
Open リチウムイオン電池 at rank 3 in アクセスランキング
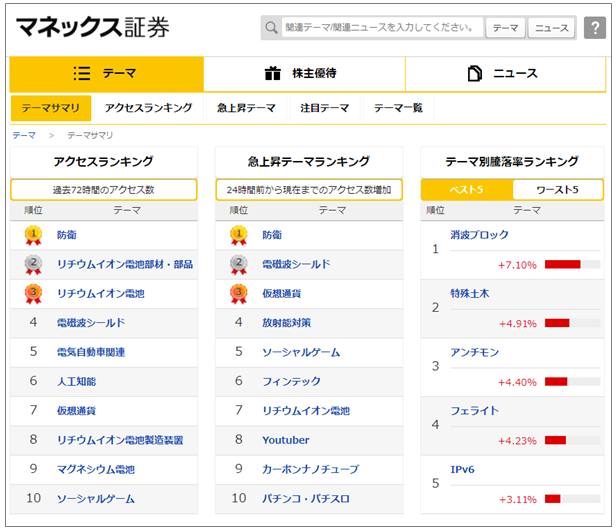(x=101, y=294)
